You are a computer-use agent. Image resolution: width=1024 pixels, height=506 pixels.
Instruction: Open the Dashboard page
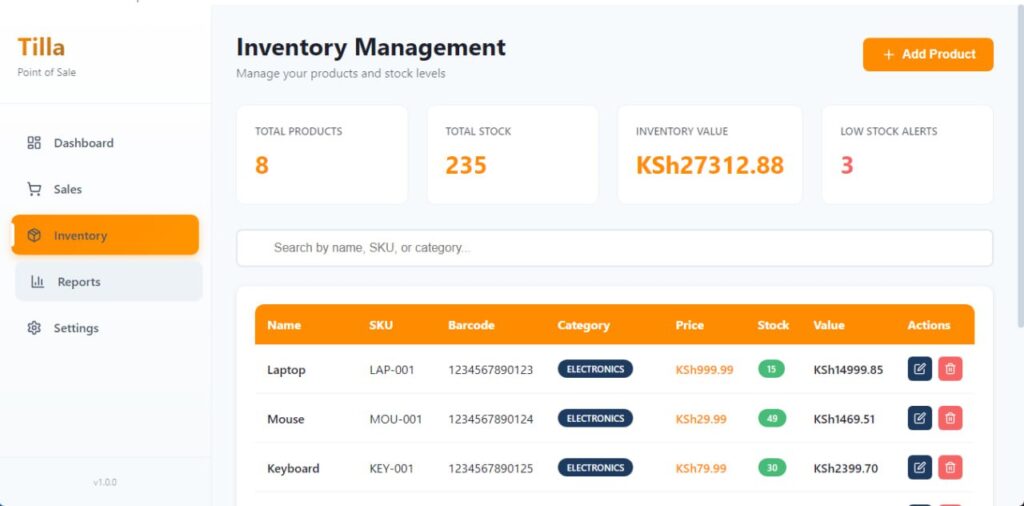point(83,143)
